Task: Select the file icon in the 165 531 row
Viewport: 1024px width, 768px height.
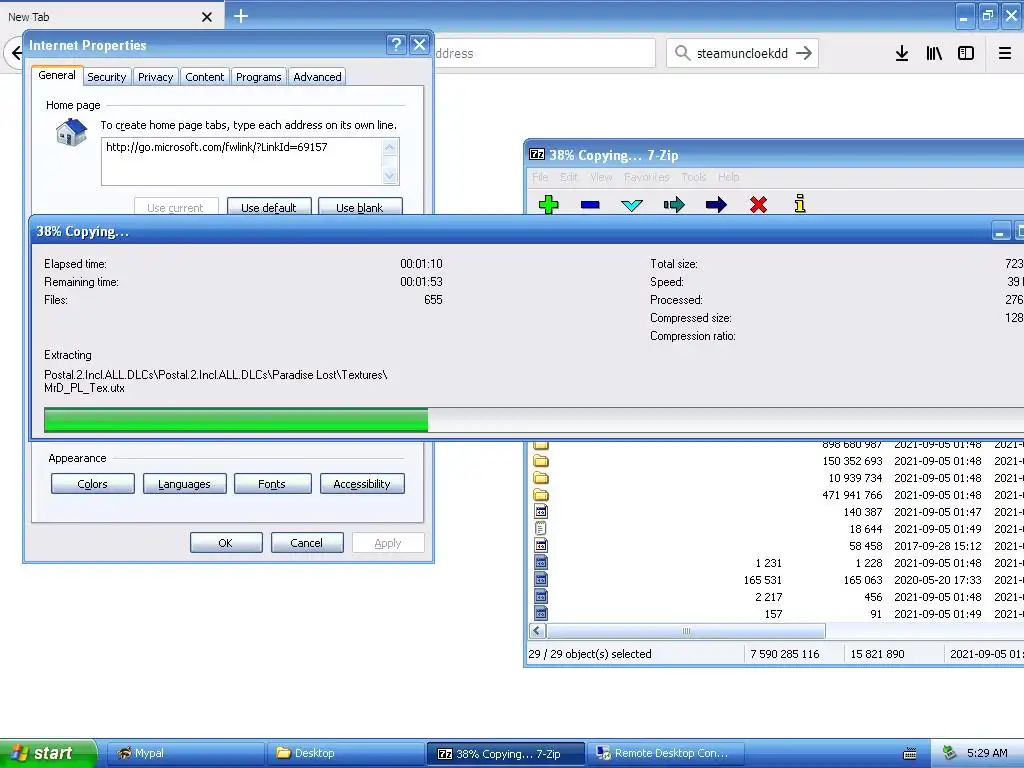Action: 541,580
